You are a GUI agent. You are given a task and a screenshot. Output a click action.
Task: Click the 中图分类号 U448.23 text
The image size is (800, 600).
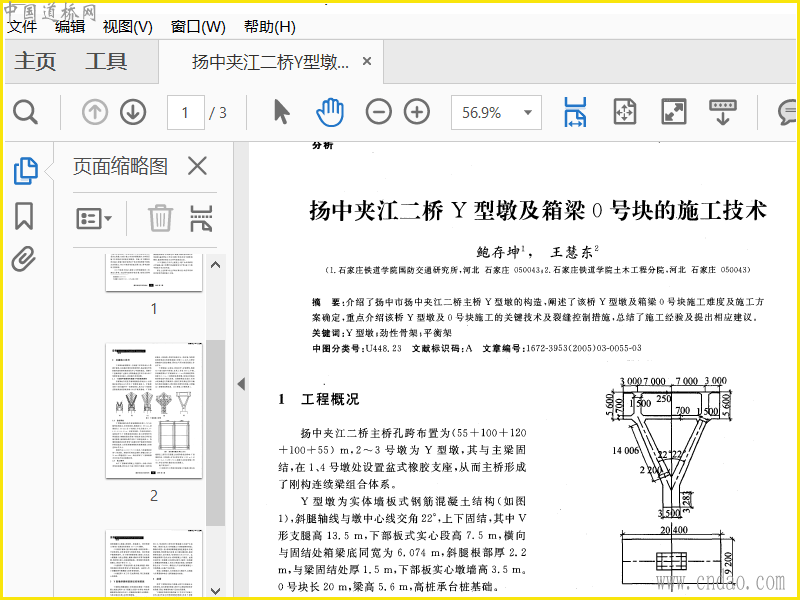point(357,348)
